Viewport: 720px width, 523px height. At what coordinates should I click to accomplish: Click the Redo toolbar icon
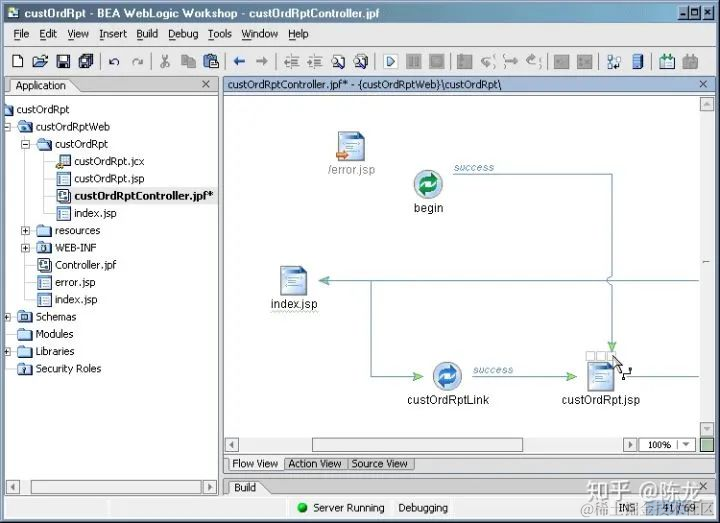pyautogui.click(x=137, y=62)
